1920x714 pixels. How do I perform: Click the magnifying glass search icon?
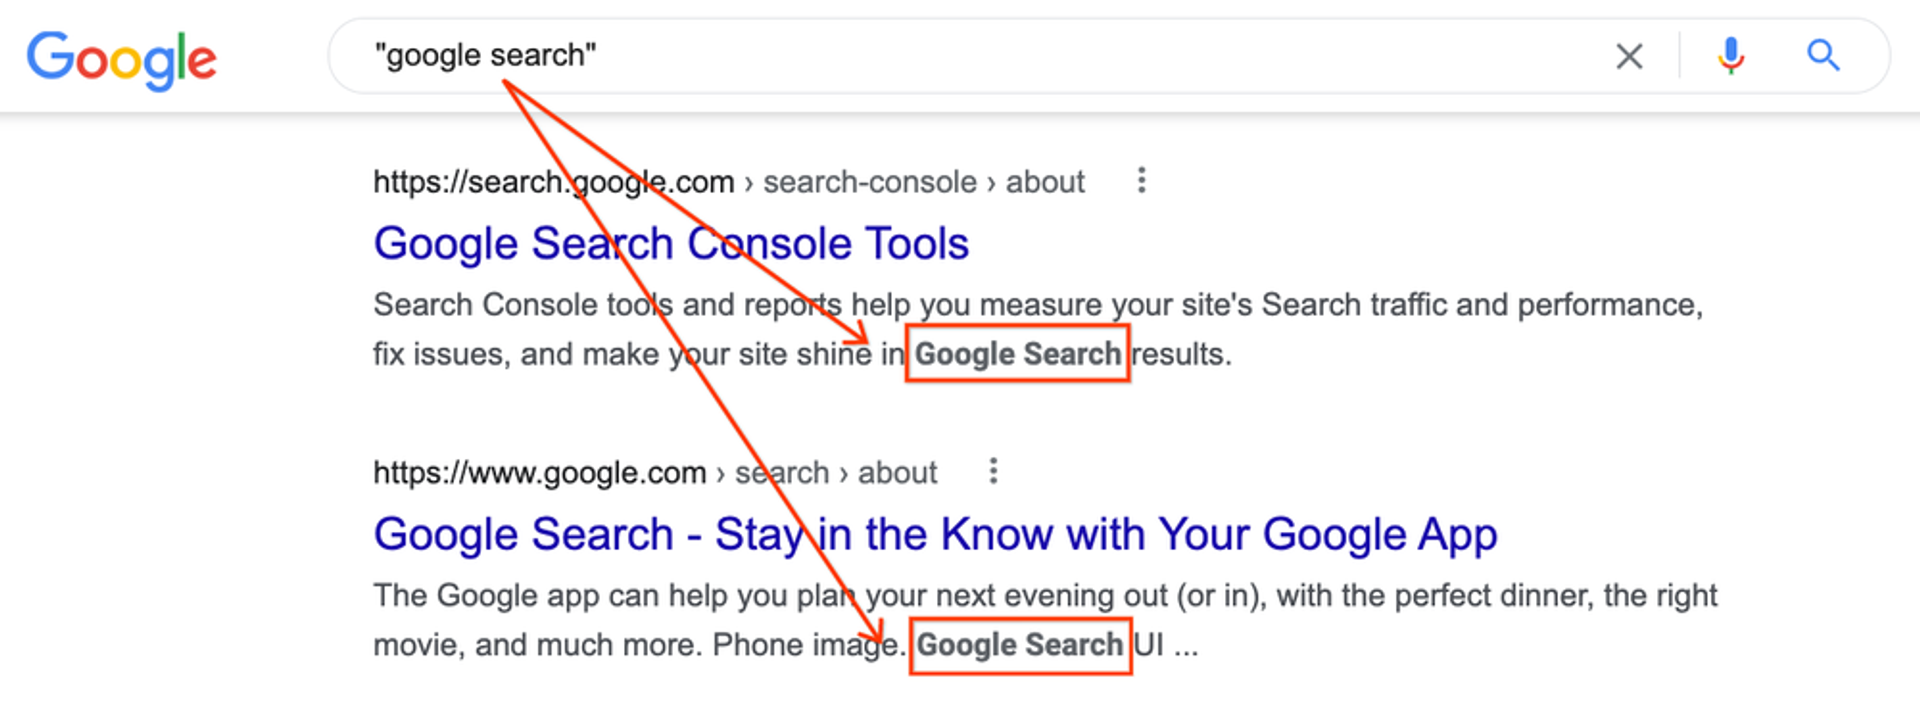point(1822,56)
